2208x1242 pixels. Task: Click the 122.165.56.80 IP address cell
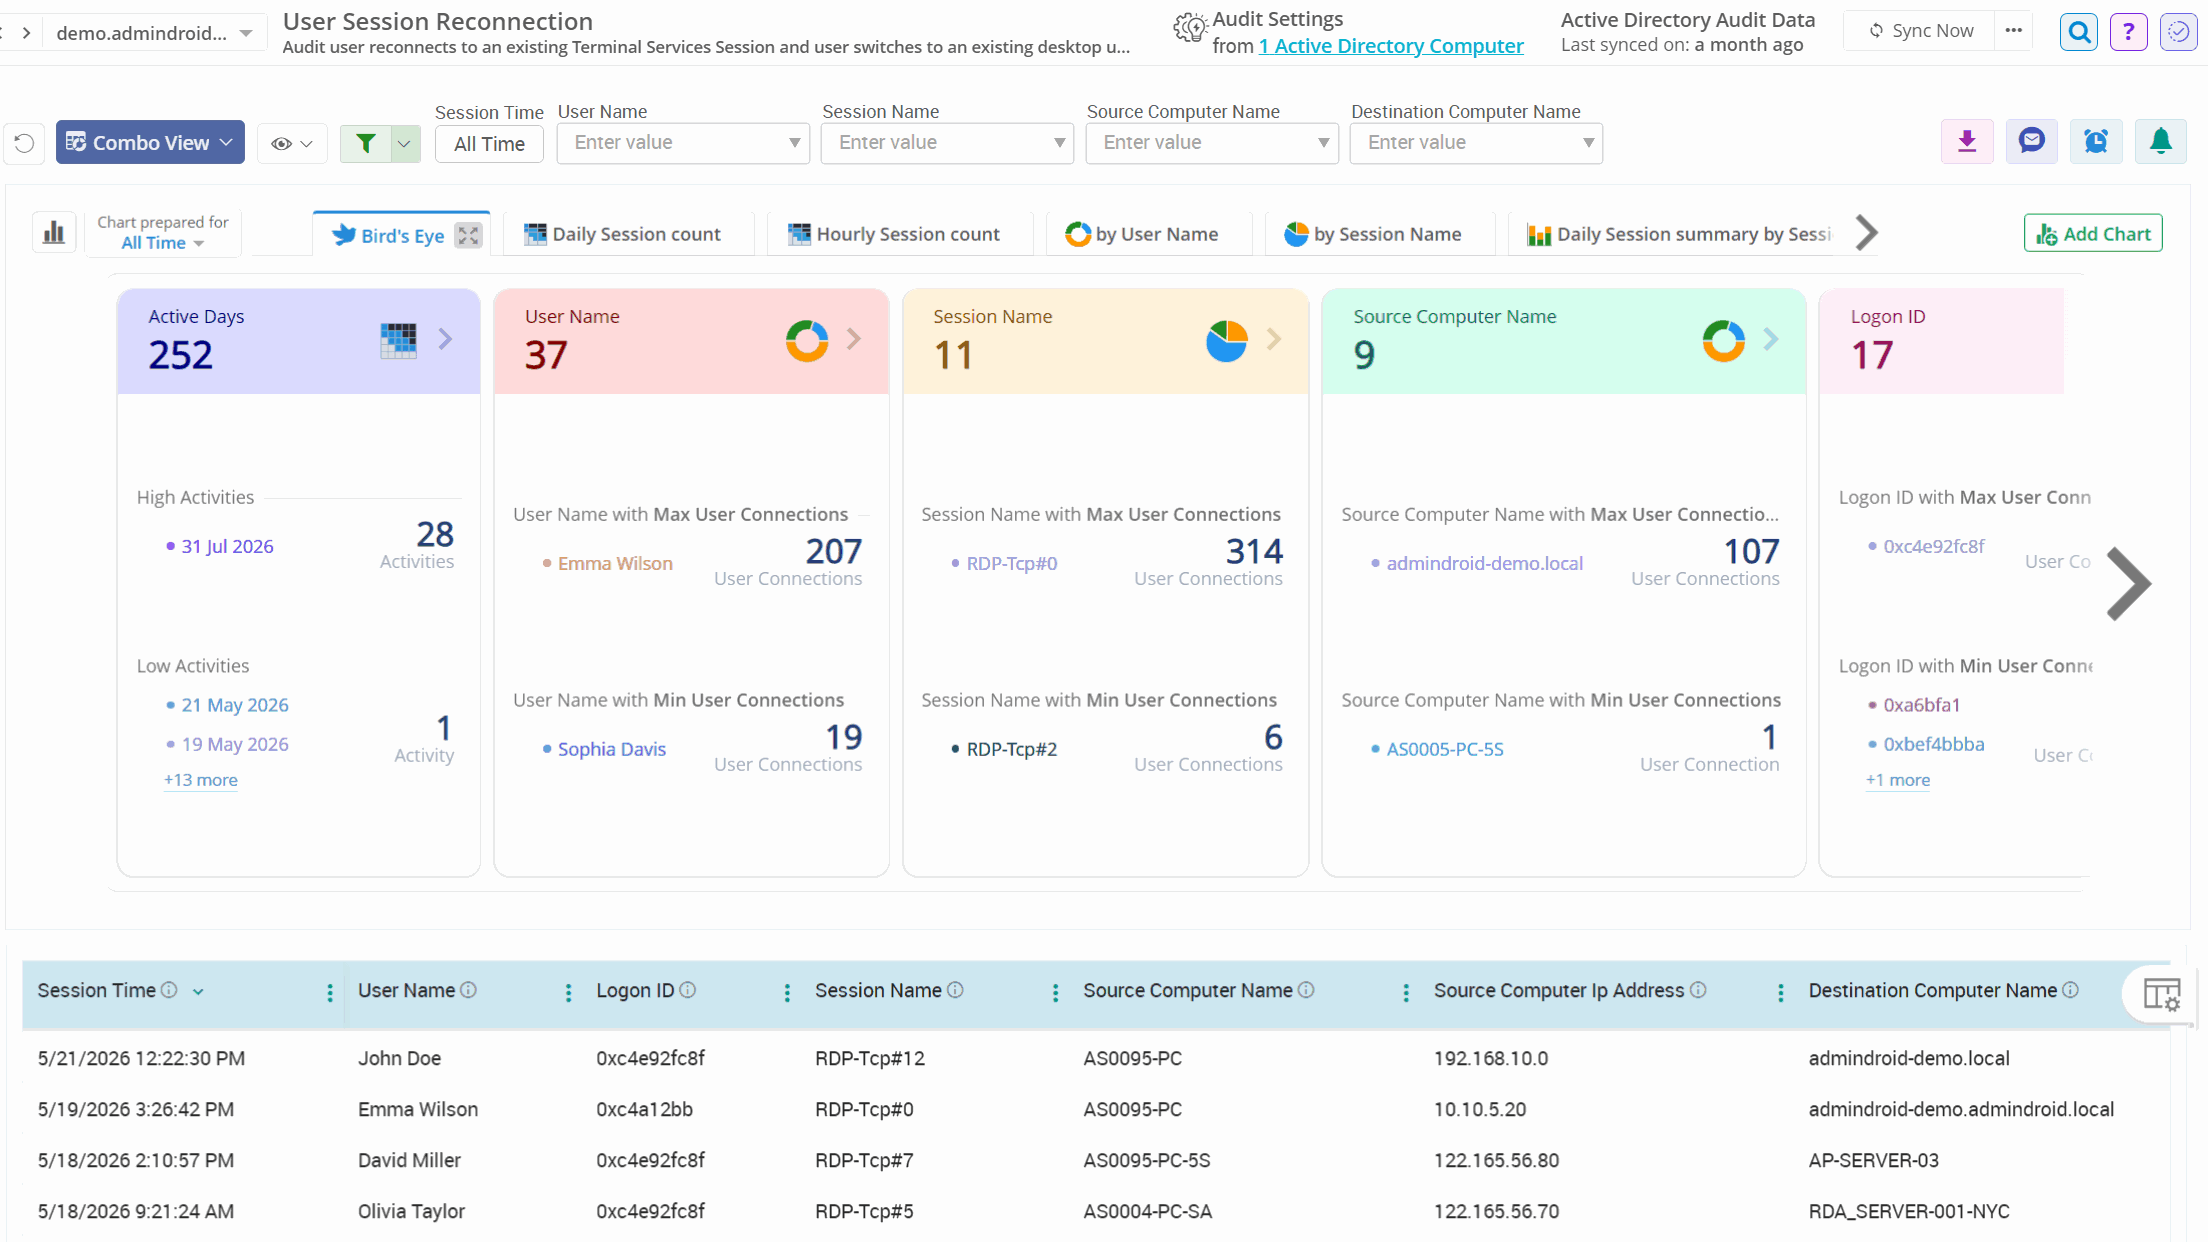click(x=1496, y=1160)
